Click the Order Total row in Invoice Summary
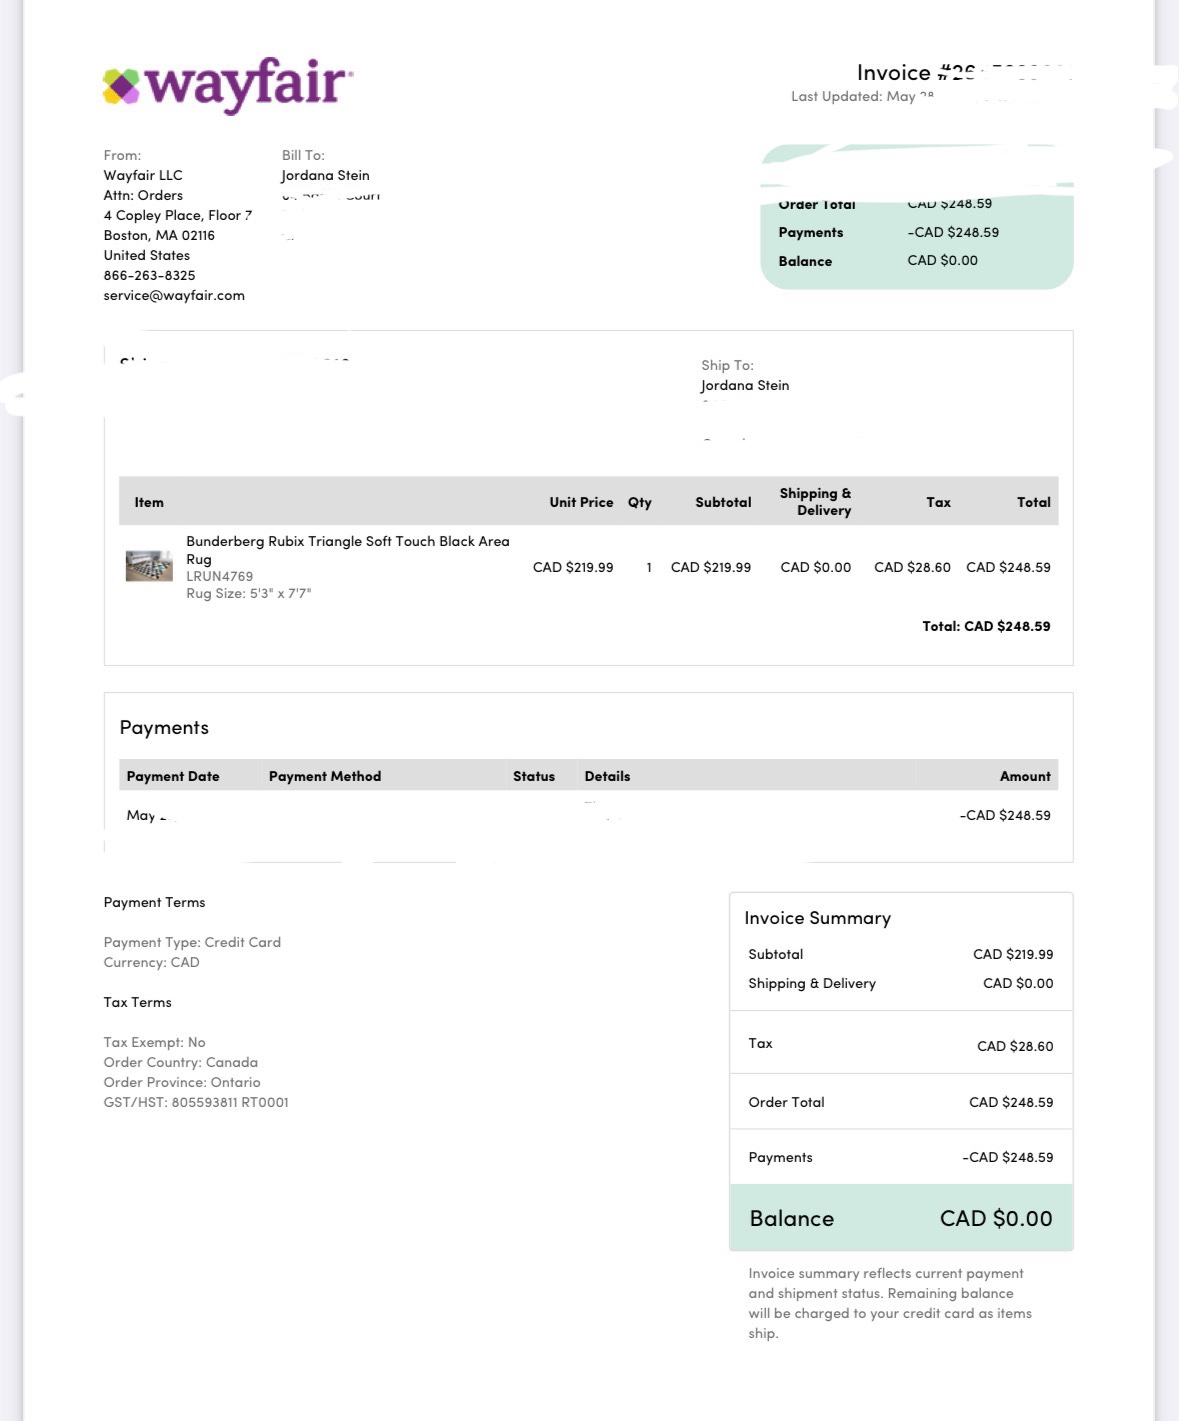Screen dimensions: 1179x1421 [x=901, y=1102]
